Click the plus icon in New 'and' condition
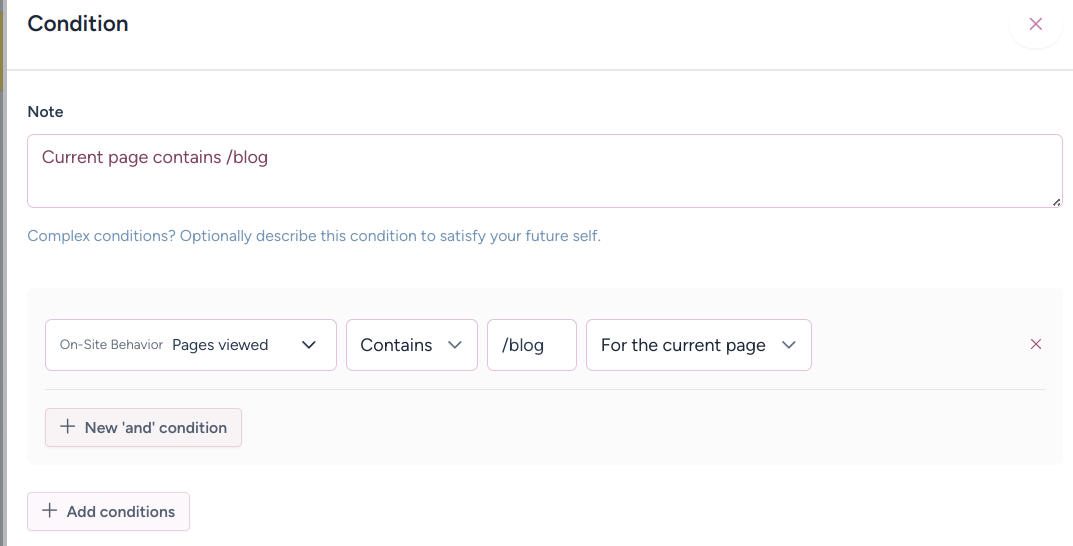 coord(68,427)
